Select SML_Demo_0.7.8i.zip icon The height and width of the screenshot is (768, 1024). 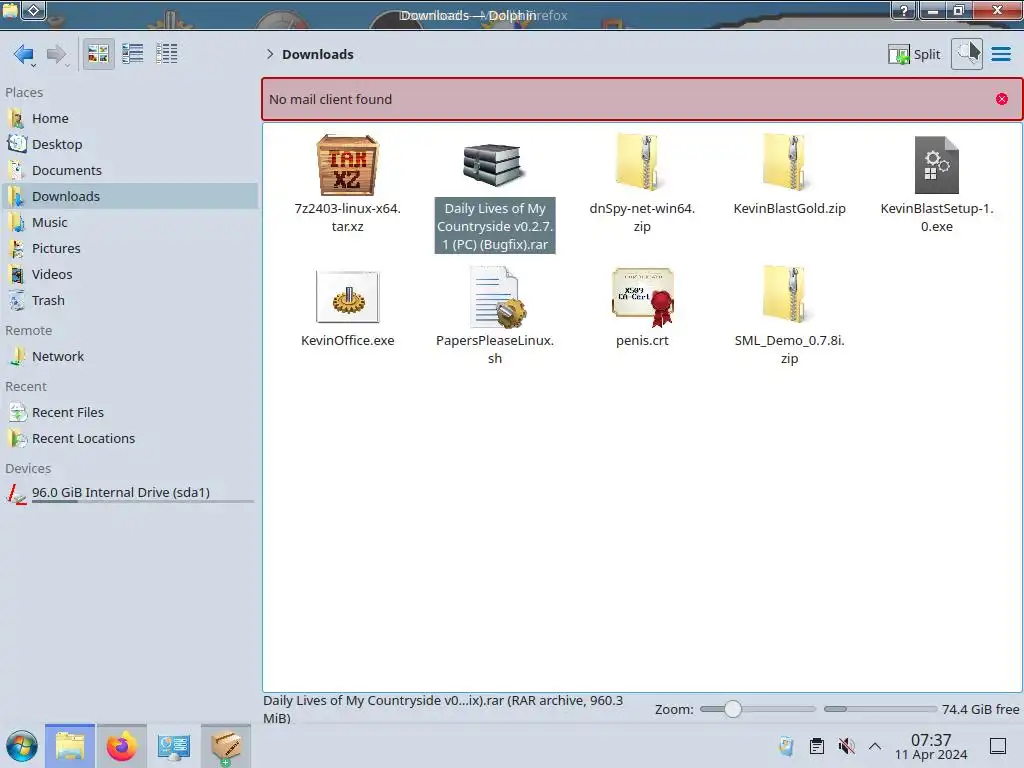(x=786, y=294)
